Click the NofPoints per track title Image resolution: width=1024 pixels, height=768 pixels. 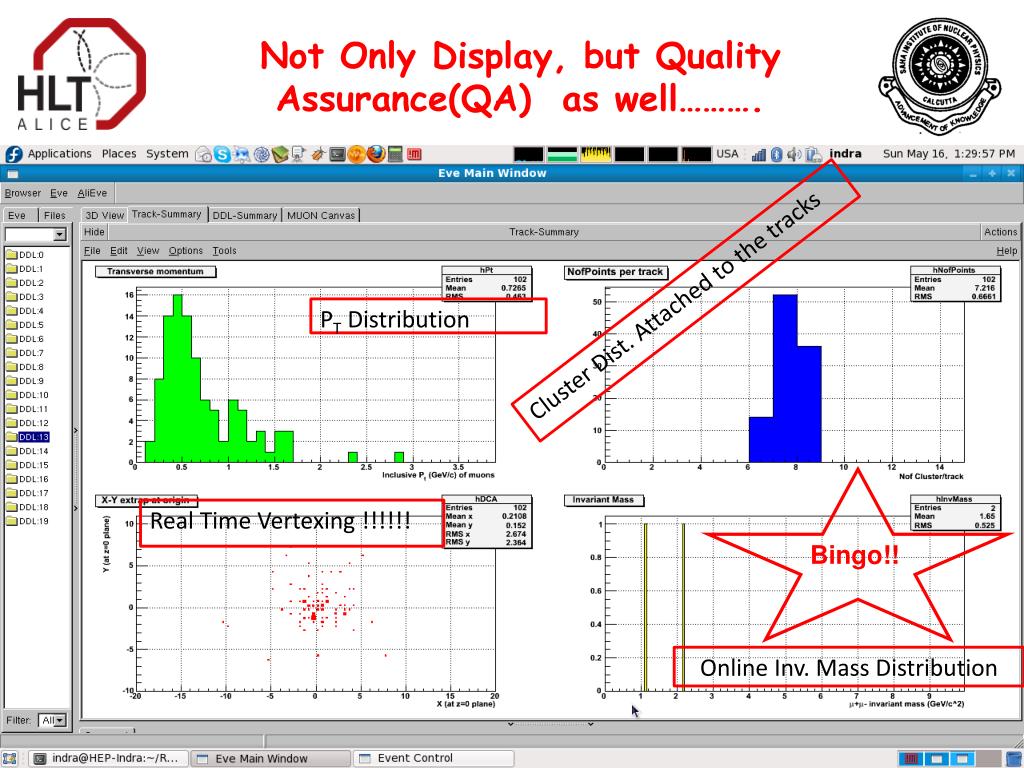coord(615,272)
